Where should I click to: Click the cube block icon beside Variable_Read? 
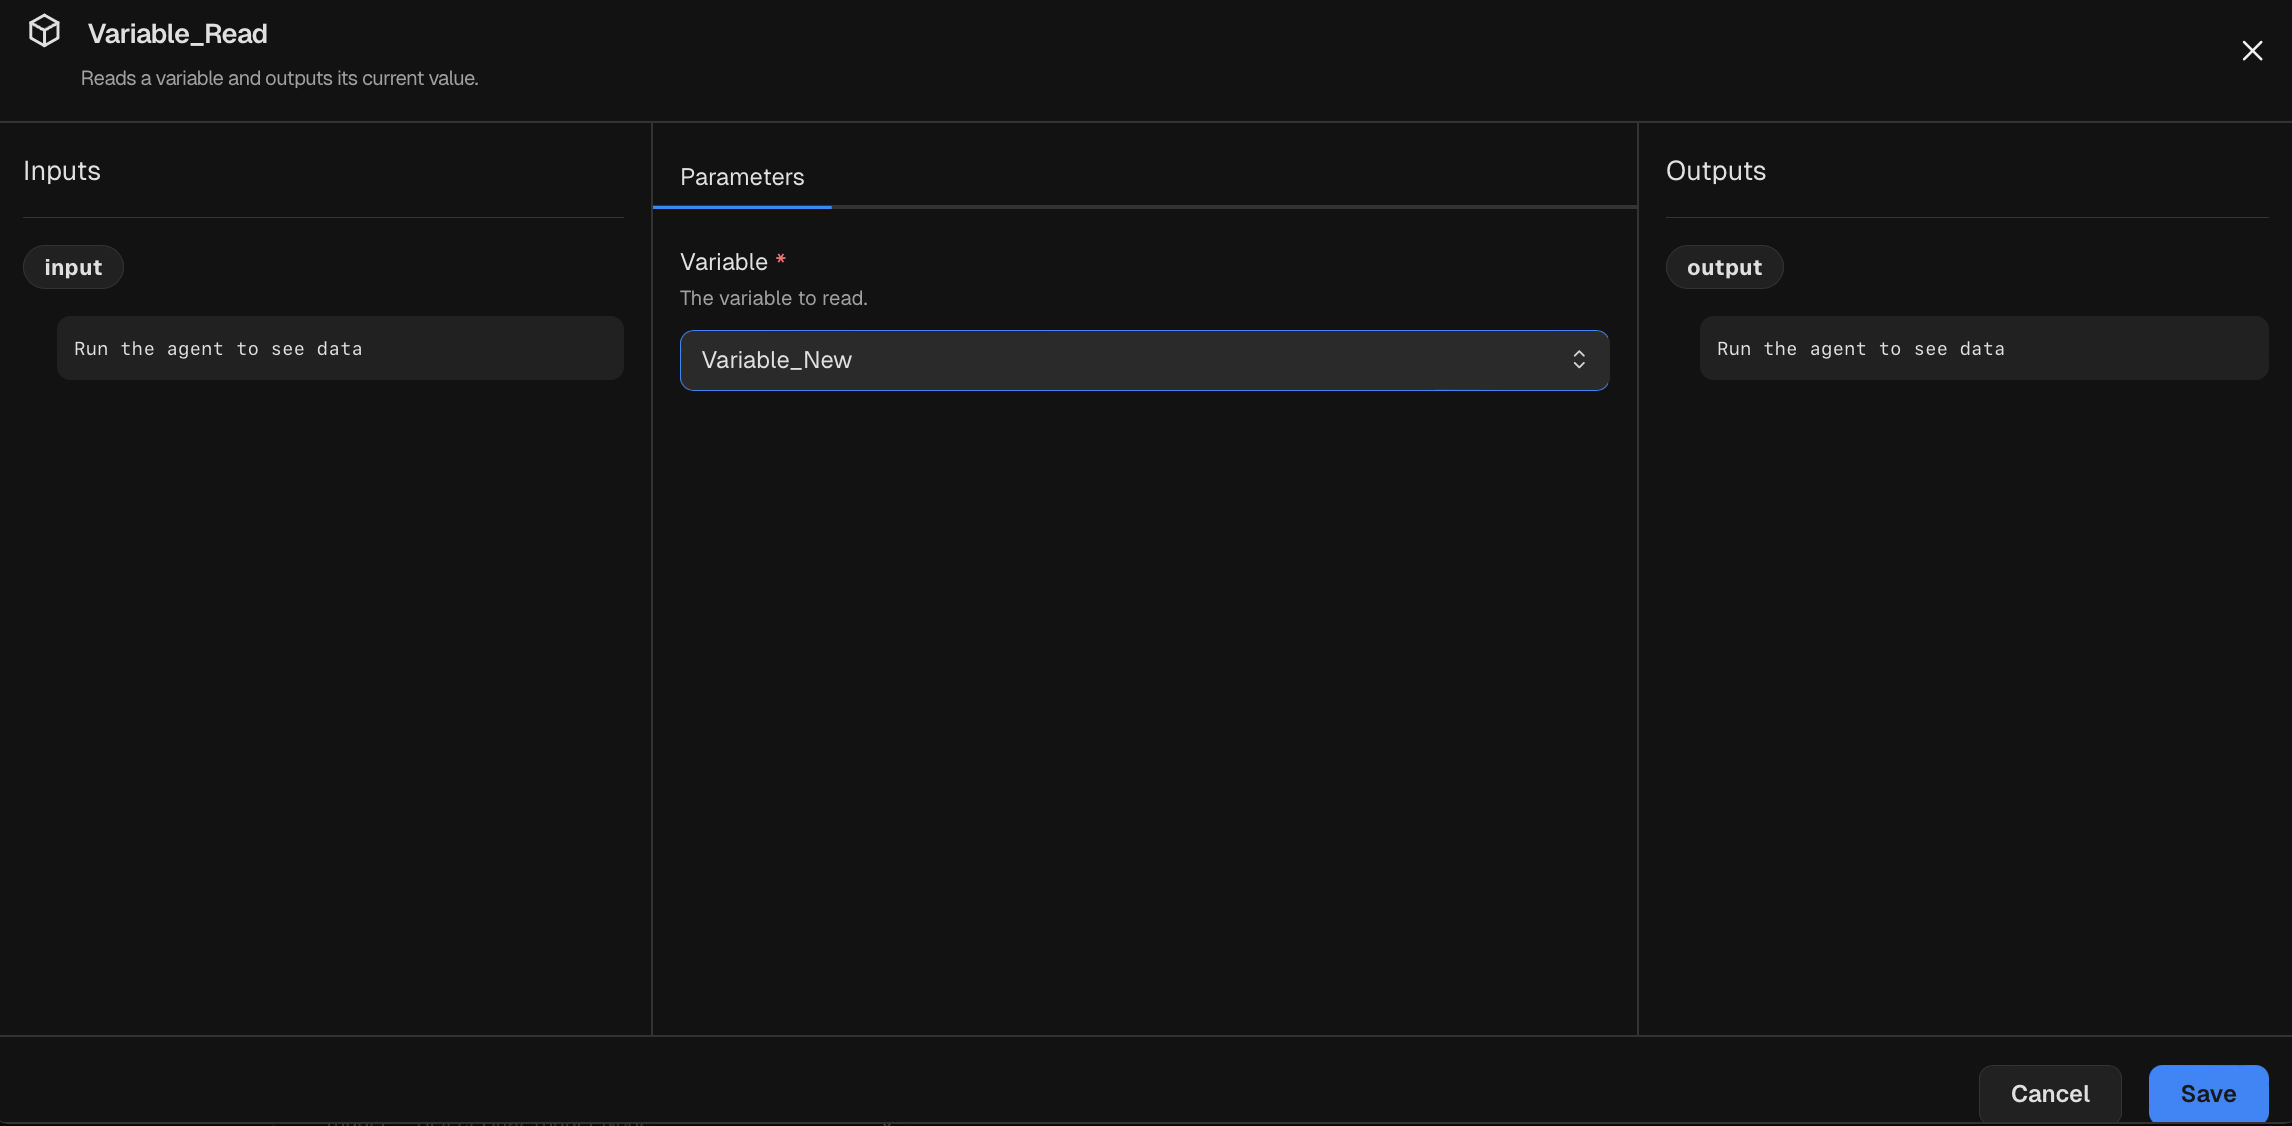click(x=44, y=30)
